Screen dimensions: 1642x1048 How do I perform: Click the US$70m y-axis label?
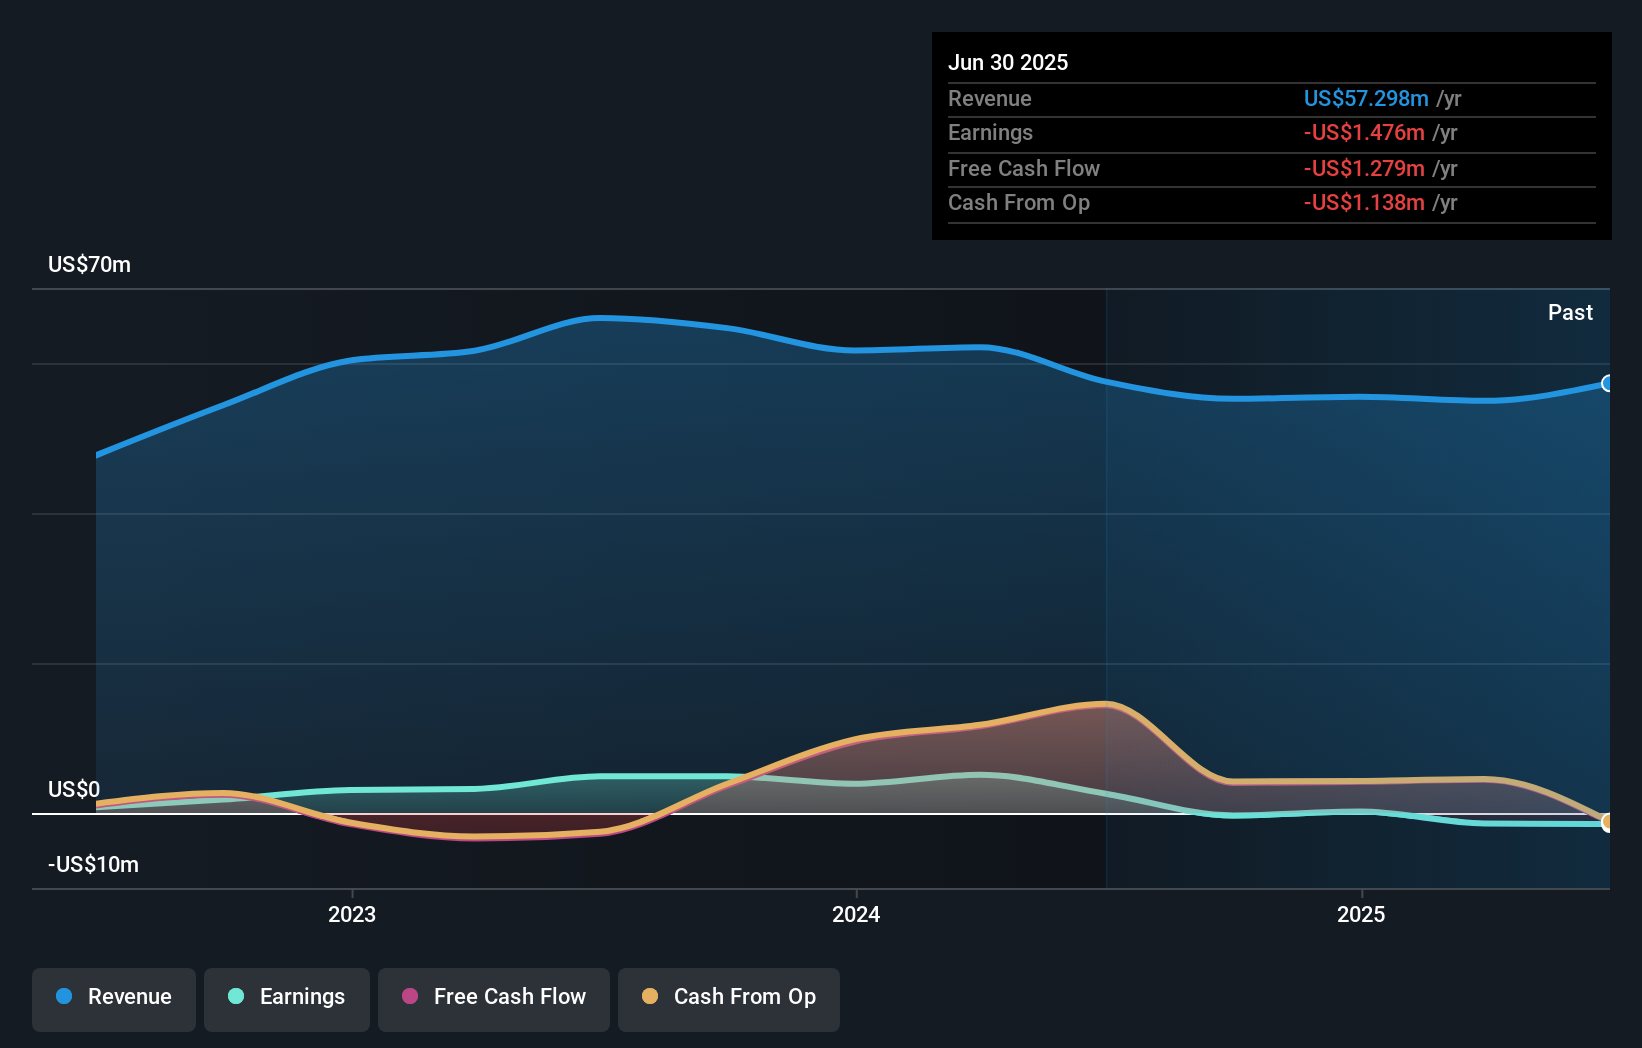coord(90,265)
